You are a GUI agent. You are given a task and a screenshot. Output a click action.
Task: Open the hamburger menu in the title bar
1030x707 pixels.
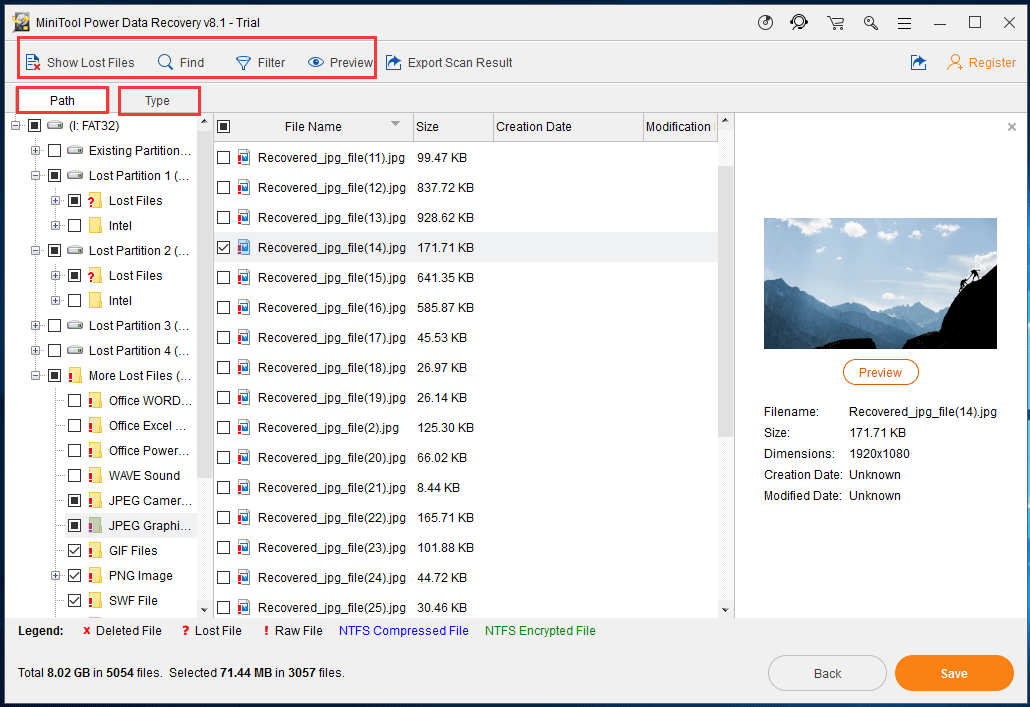pyautogui.click(x=905, y=22)
